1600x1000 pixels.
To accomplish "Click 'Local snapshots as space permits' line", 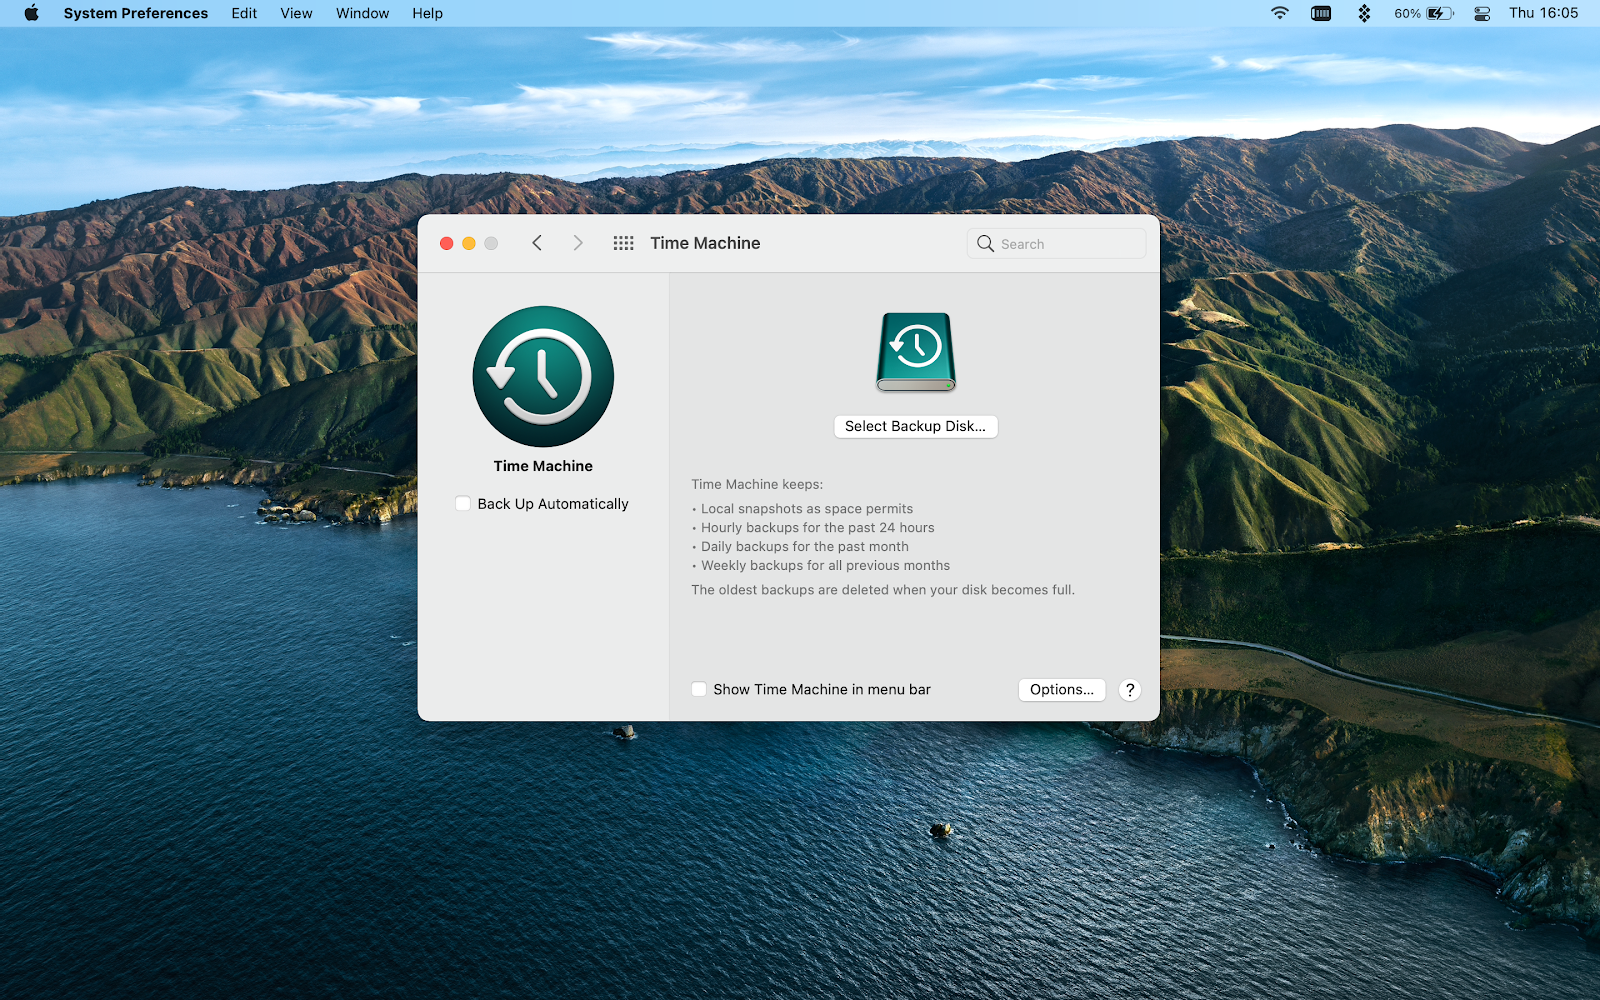I will click(807, 509).
